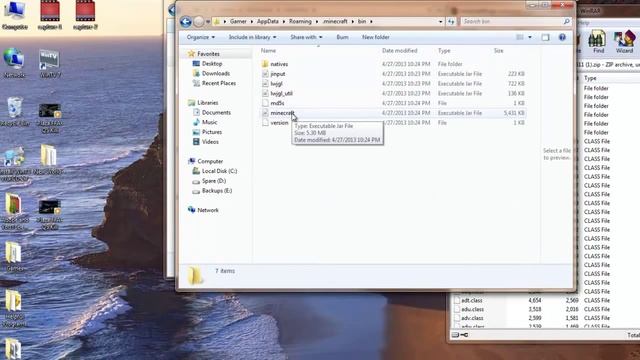Click the Explorer forward arrow button
Screen dimensions: 640x360
click(x=198, y=21)
